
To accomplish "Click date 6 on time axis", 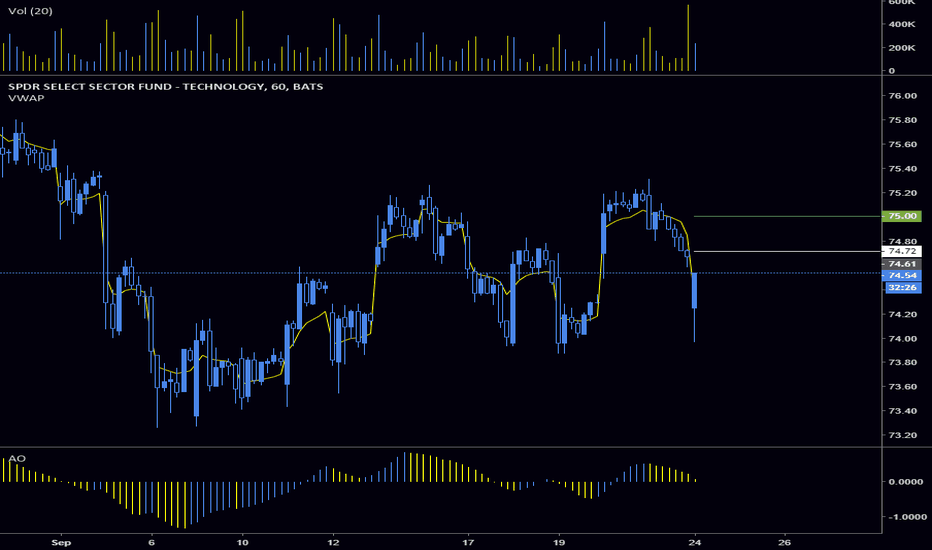I will click(152, 542).
